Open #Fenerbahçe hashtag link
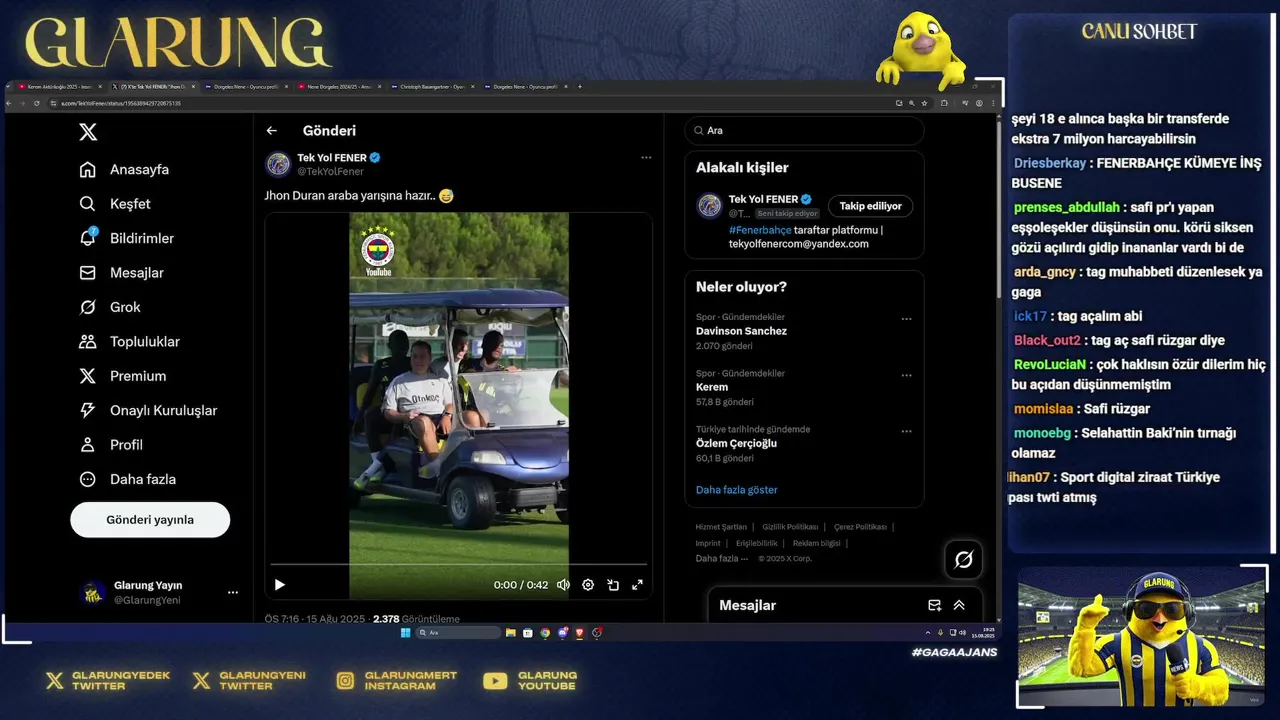The image size is (1280, 720). click(x=760, y=230)
